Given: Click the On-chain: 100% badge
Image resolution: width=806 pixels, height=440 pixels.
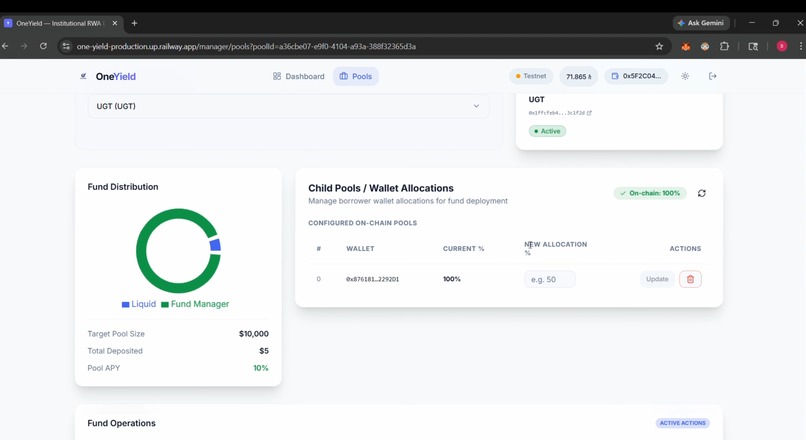Looking at the screenshot, I should [650, 193].
